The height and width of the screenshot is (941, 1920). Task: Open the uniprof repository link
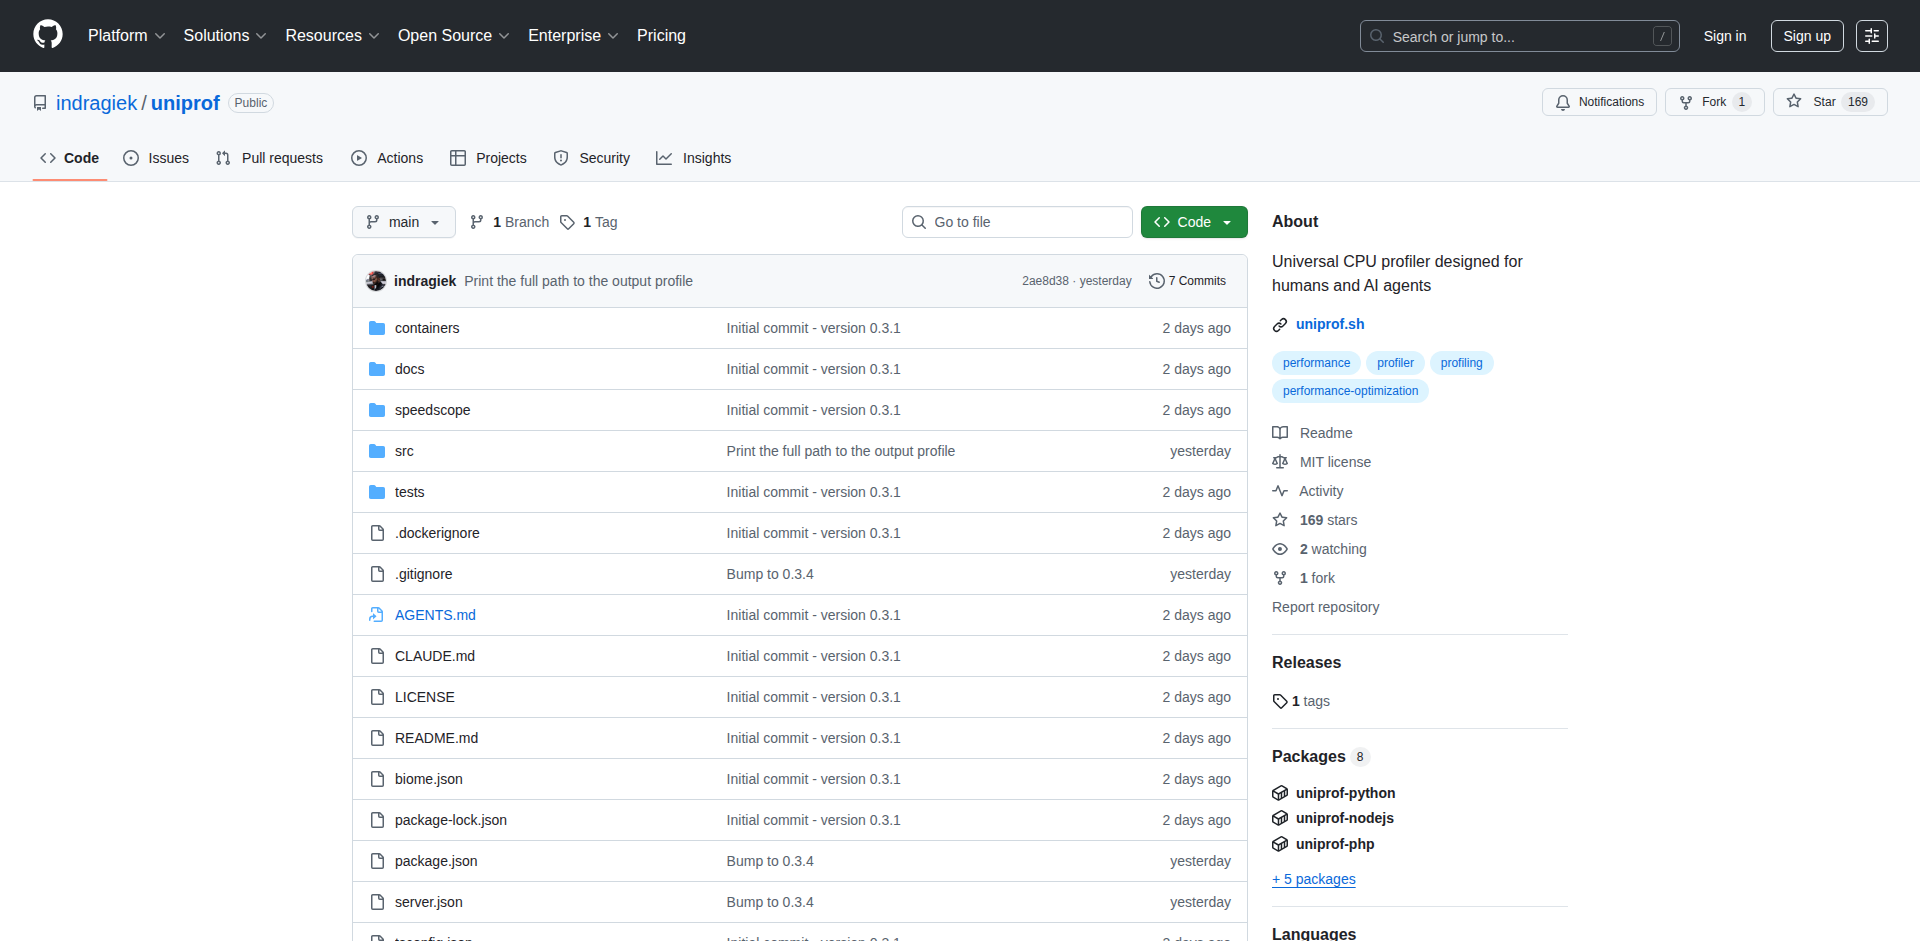click(x=185, y=103)
